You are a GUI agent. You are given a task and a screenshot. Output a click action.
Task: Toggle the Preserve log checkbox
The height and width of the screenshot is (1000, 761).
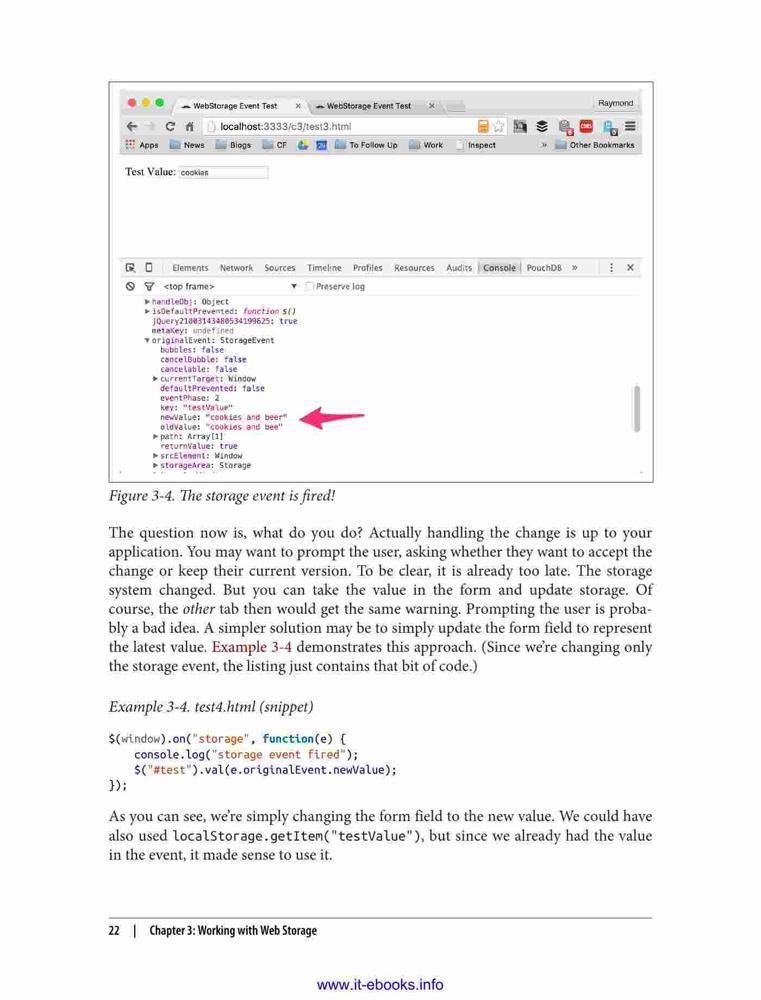click(x=310, y=286)
